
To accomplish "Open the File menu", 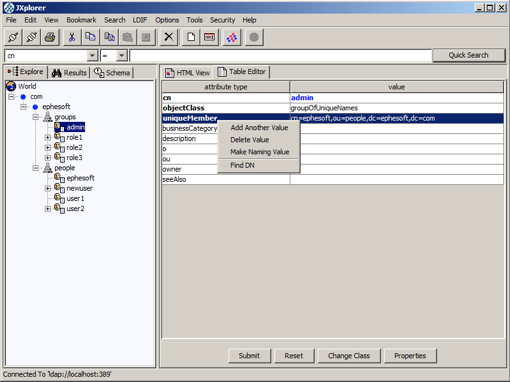I will click(x=11, y=20).
